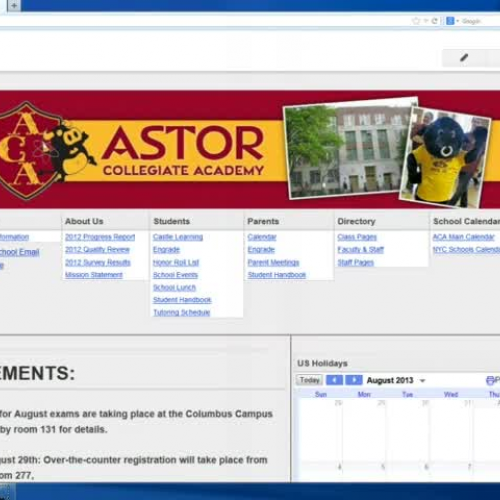Open the Mission Statement link
Screen dimensions: 500x500
tap(94, 275)
